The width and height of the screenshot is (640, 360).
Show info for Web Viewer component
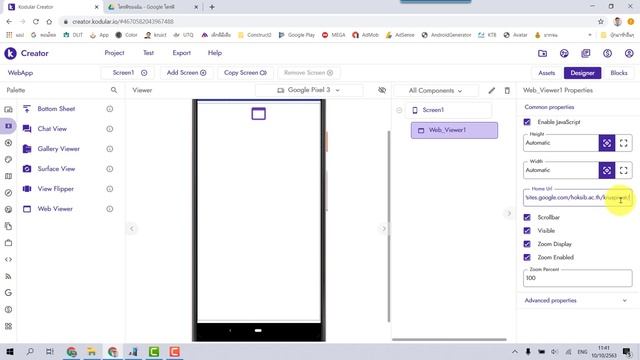click(110, 209)
